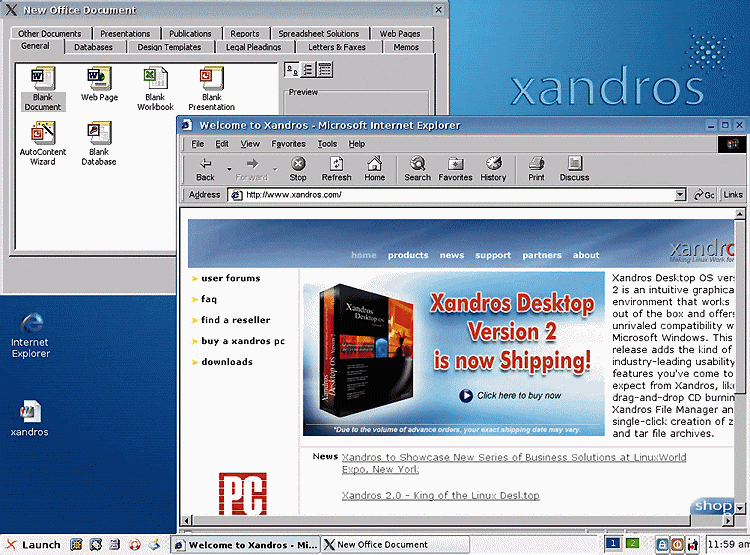This screenshot has height=555, width=750.
Task: Toggle the Large Icons view button
Action: (x=291, y=69)
